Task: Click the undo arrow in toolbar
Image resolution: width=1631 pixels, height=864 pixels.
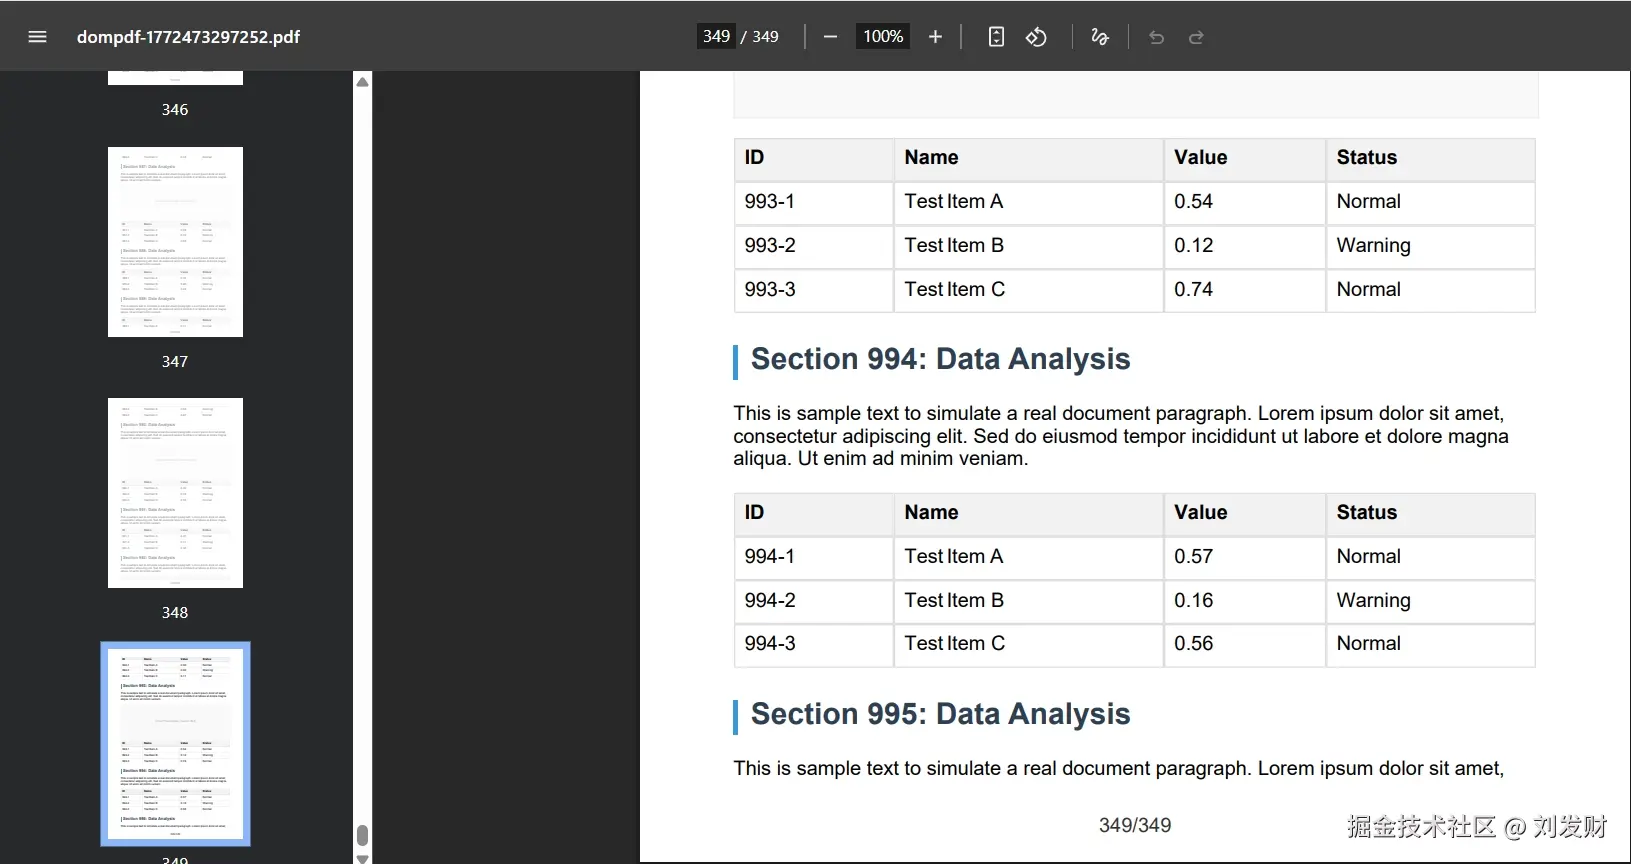Action: tap(1156, 37)
